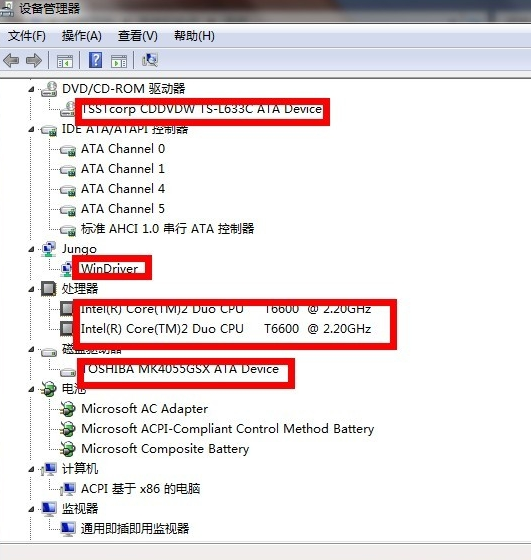This screenshot has height=560, width=531.
Task: Collapse the 监视器 category arrow
Action: pyautogui.click(x=31, y=509)
